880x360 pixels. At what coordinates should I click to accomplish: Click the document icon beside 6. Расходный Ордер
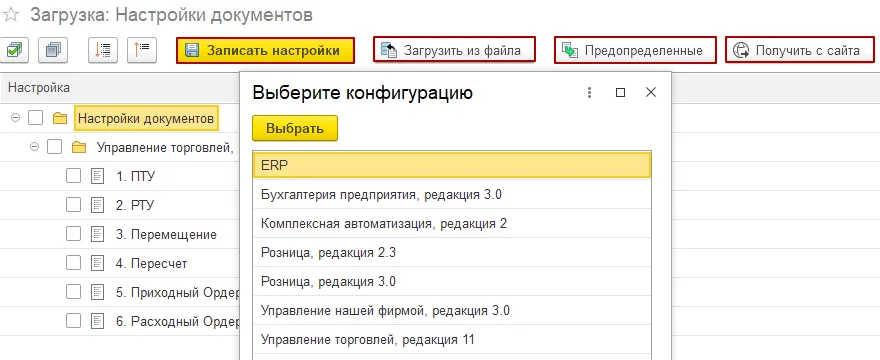point(98,321)
